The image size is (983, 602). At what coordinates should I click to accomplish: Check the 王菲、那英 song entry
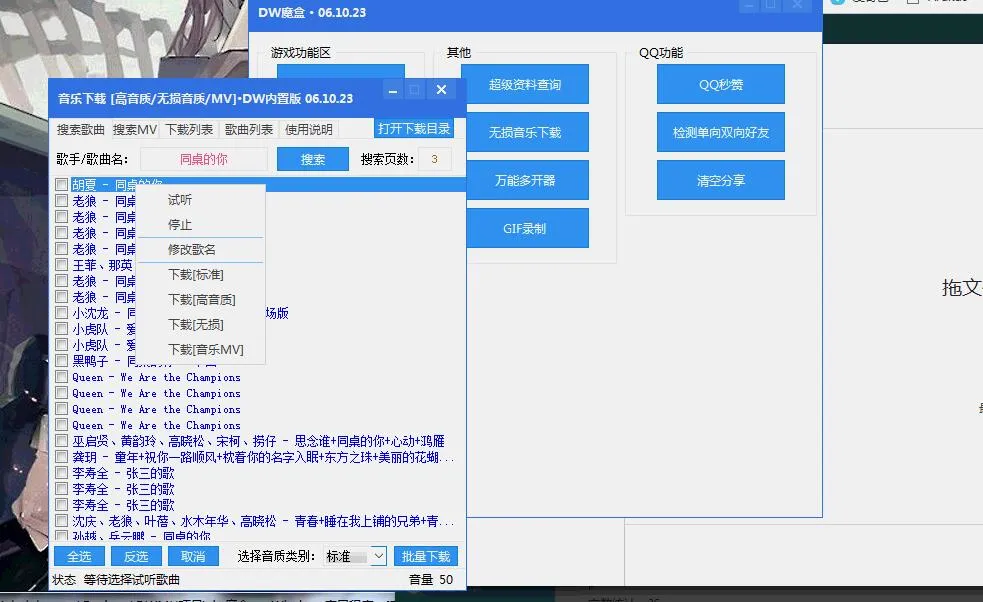(62, 265)
